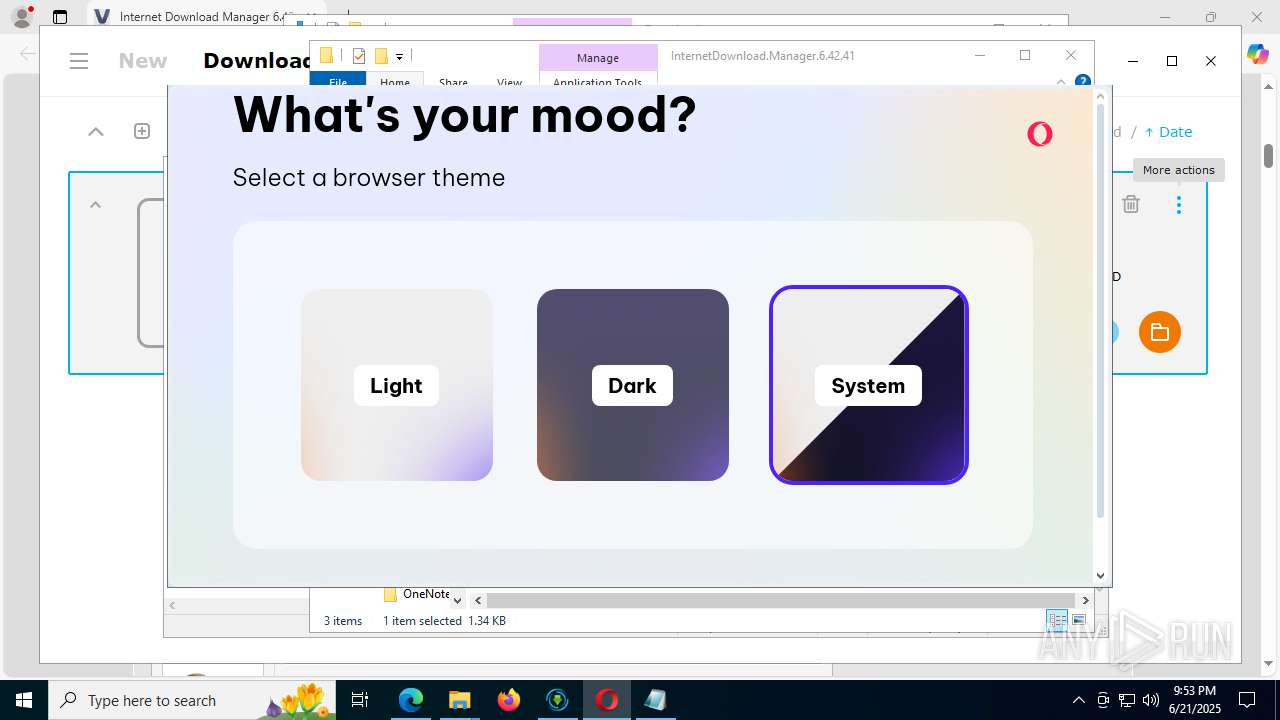Click the add-to-list plus icon
This screenshot has width=1280, height=720.
point(142,131)
